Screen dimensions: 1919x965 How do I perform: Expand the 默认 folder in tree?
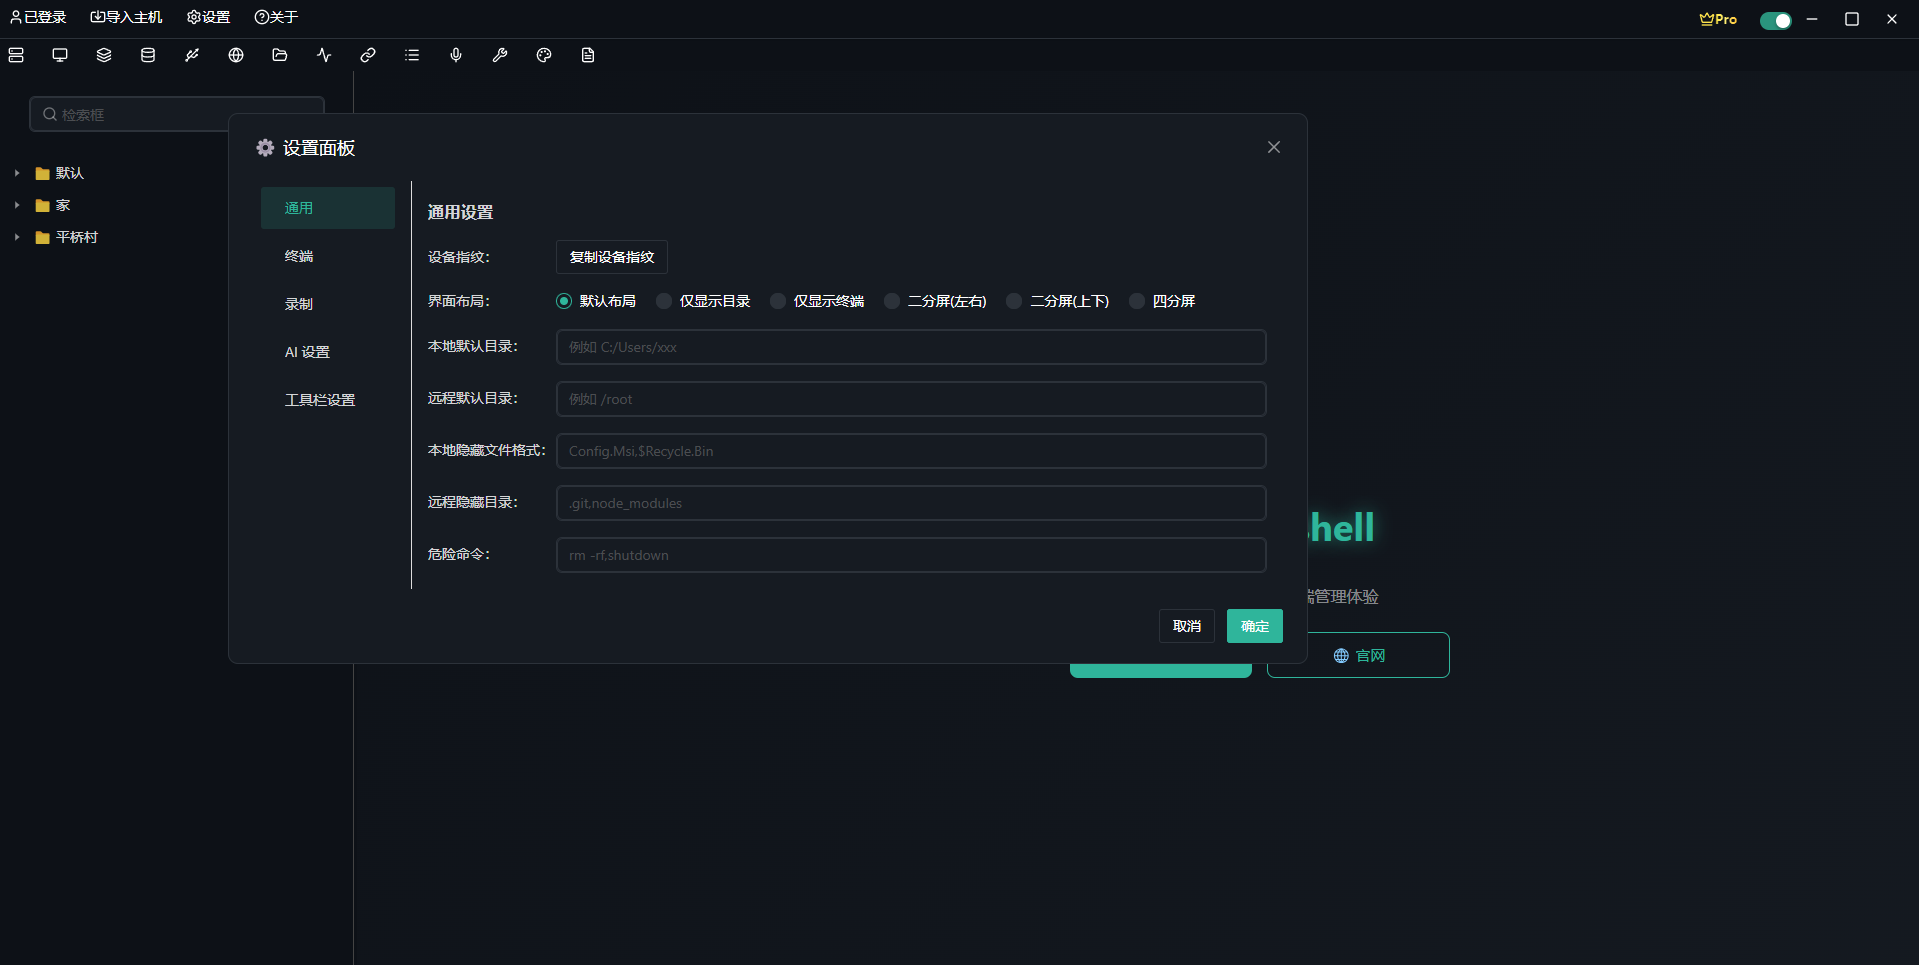point(17,173)
